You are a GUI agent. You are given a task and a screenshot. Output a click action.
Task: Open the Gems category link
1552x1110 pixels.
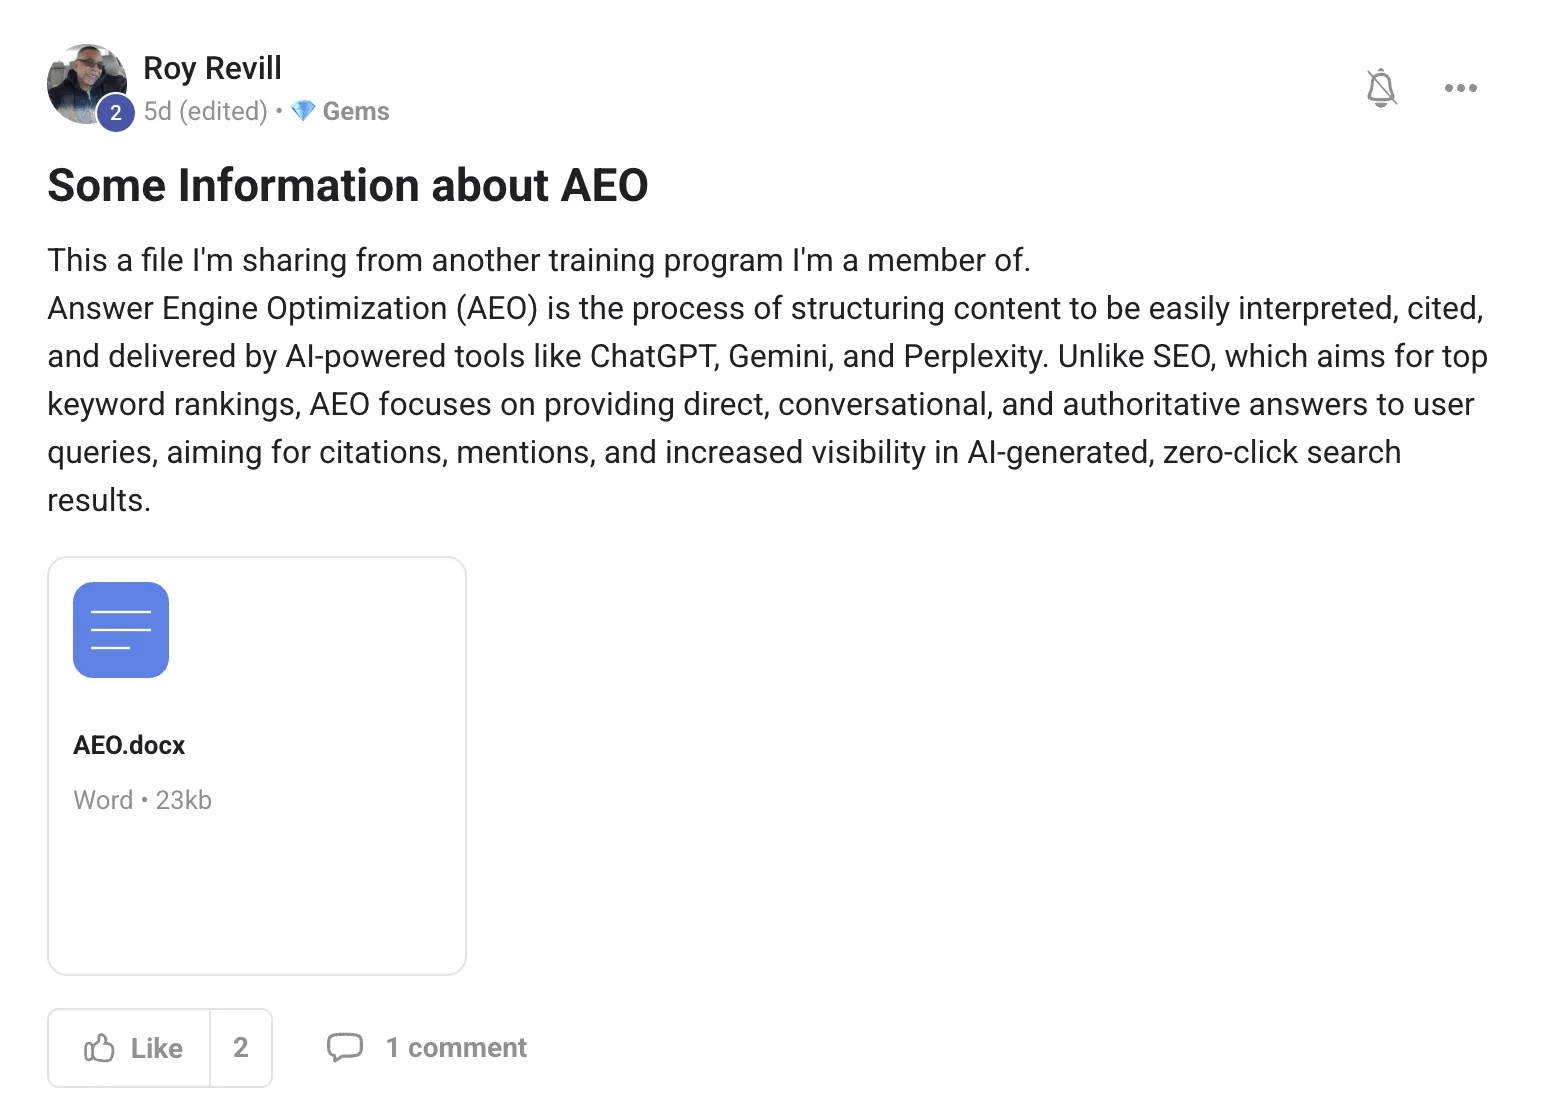pos(356,111)
